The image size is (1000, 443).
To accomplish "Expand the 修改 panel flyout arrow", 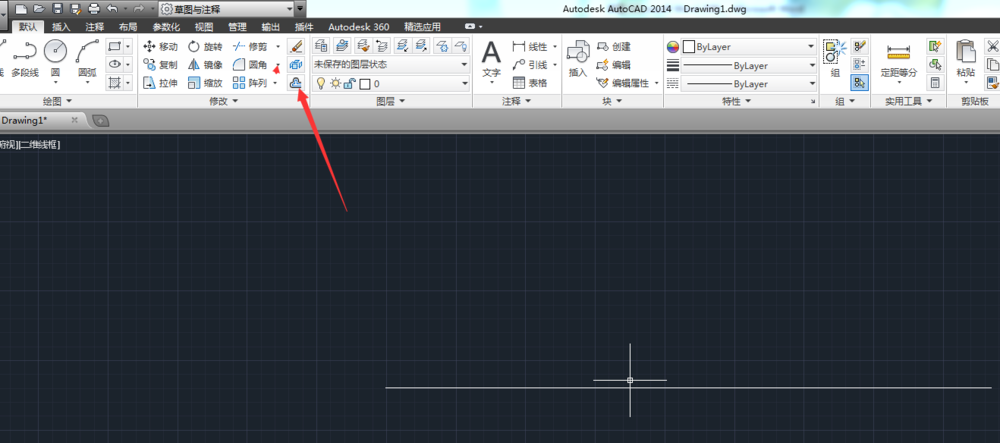I will coord(236,101).
